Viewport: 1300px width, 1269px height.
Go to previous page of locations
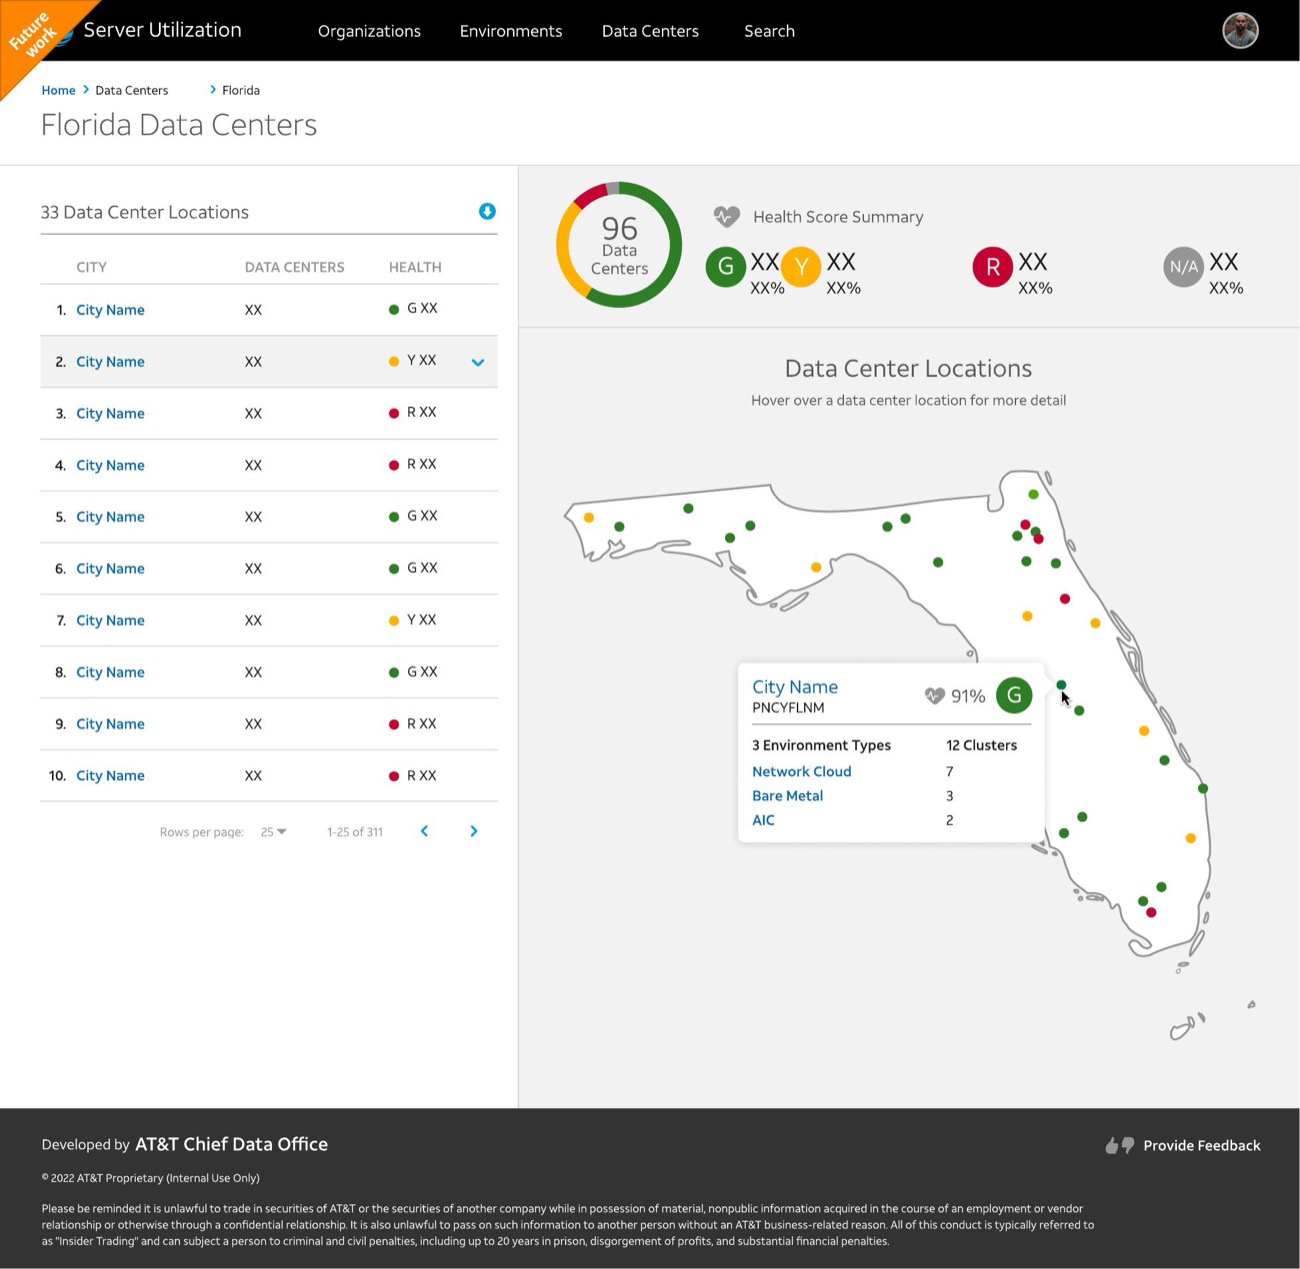pyautogui.click(x=424, y=831)
